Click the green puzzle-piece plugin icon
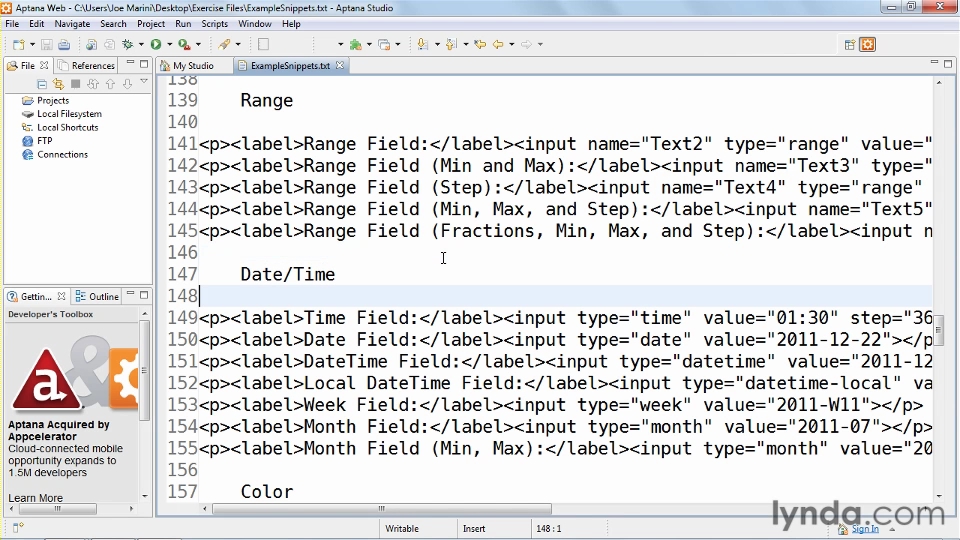This screenshot has height=540, width=960. tap(355, 44)
